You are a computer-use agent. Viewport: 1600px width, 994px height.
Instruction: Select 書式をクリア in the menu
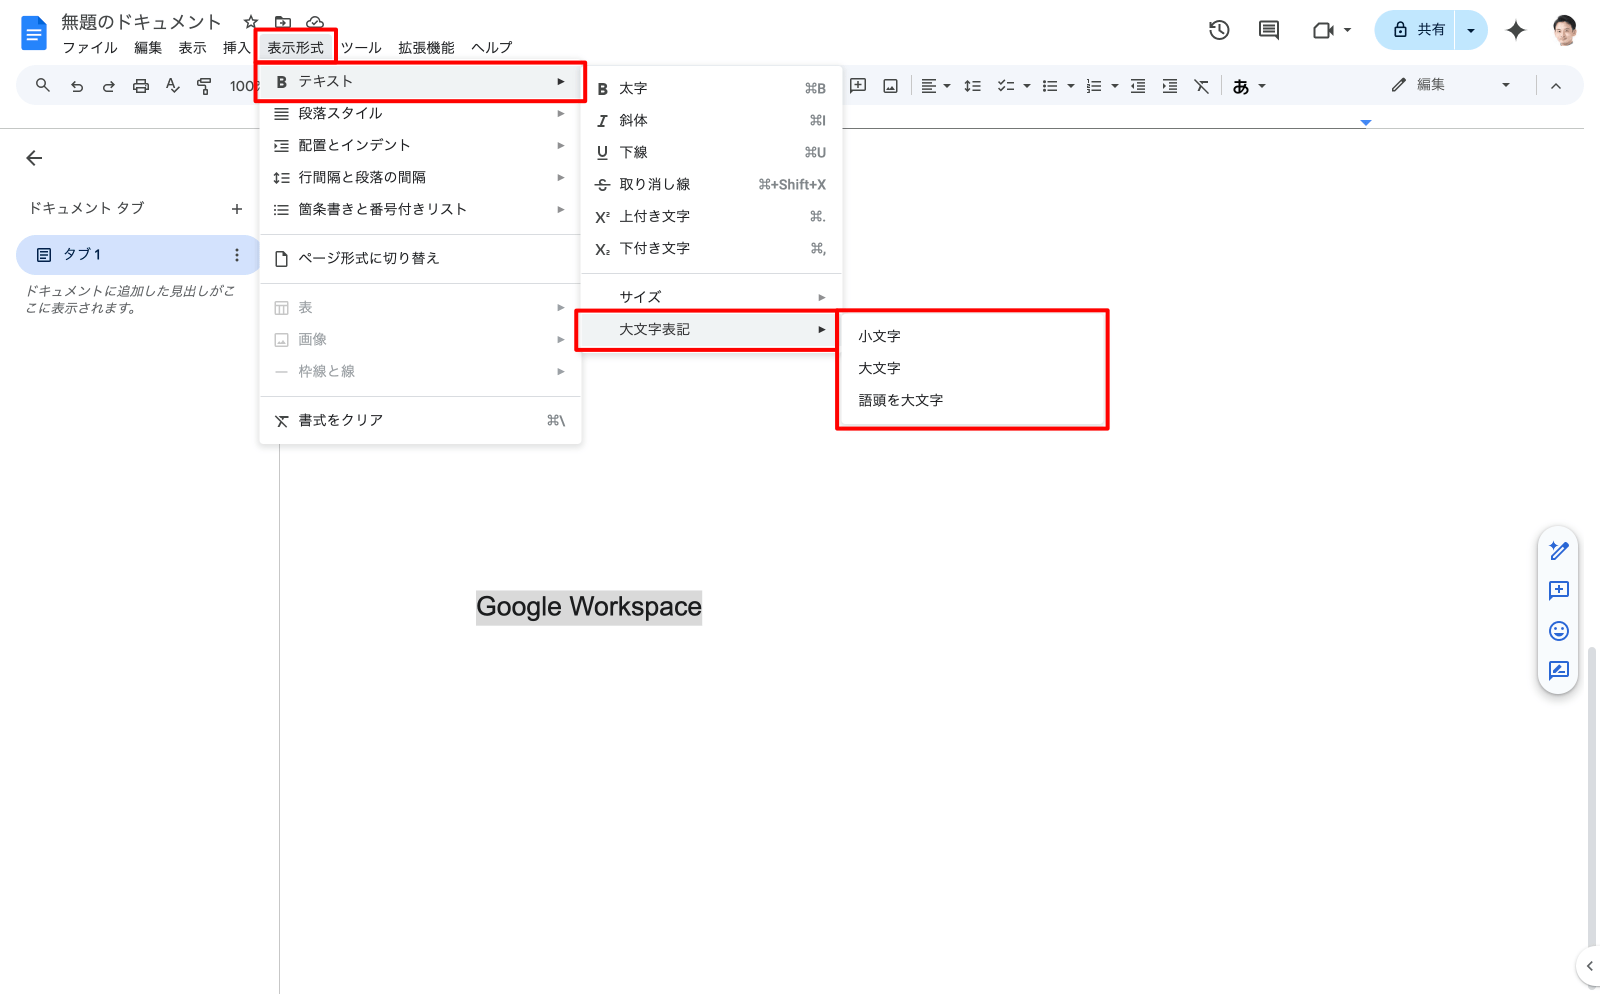point(420,420)
